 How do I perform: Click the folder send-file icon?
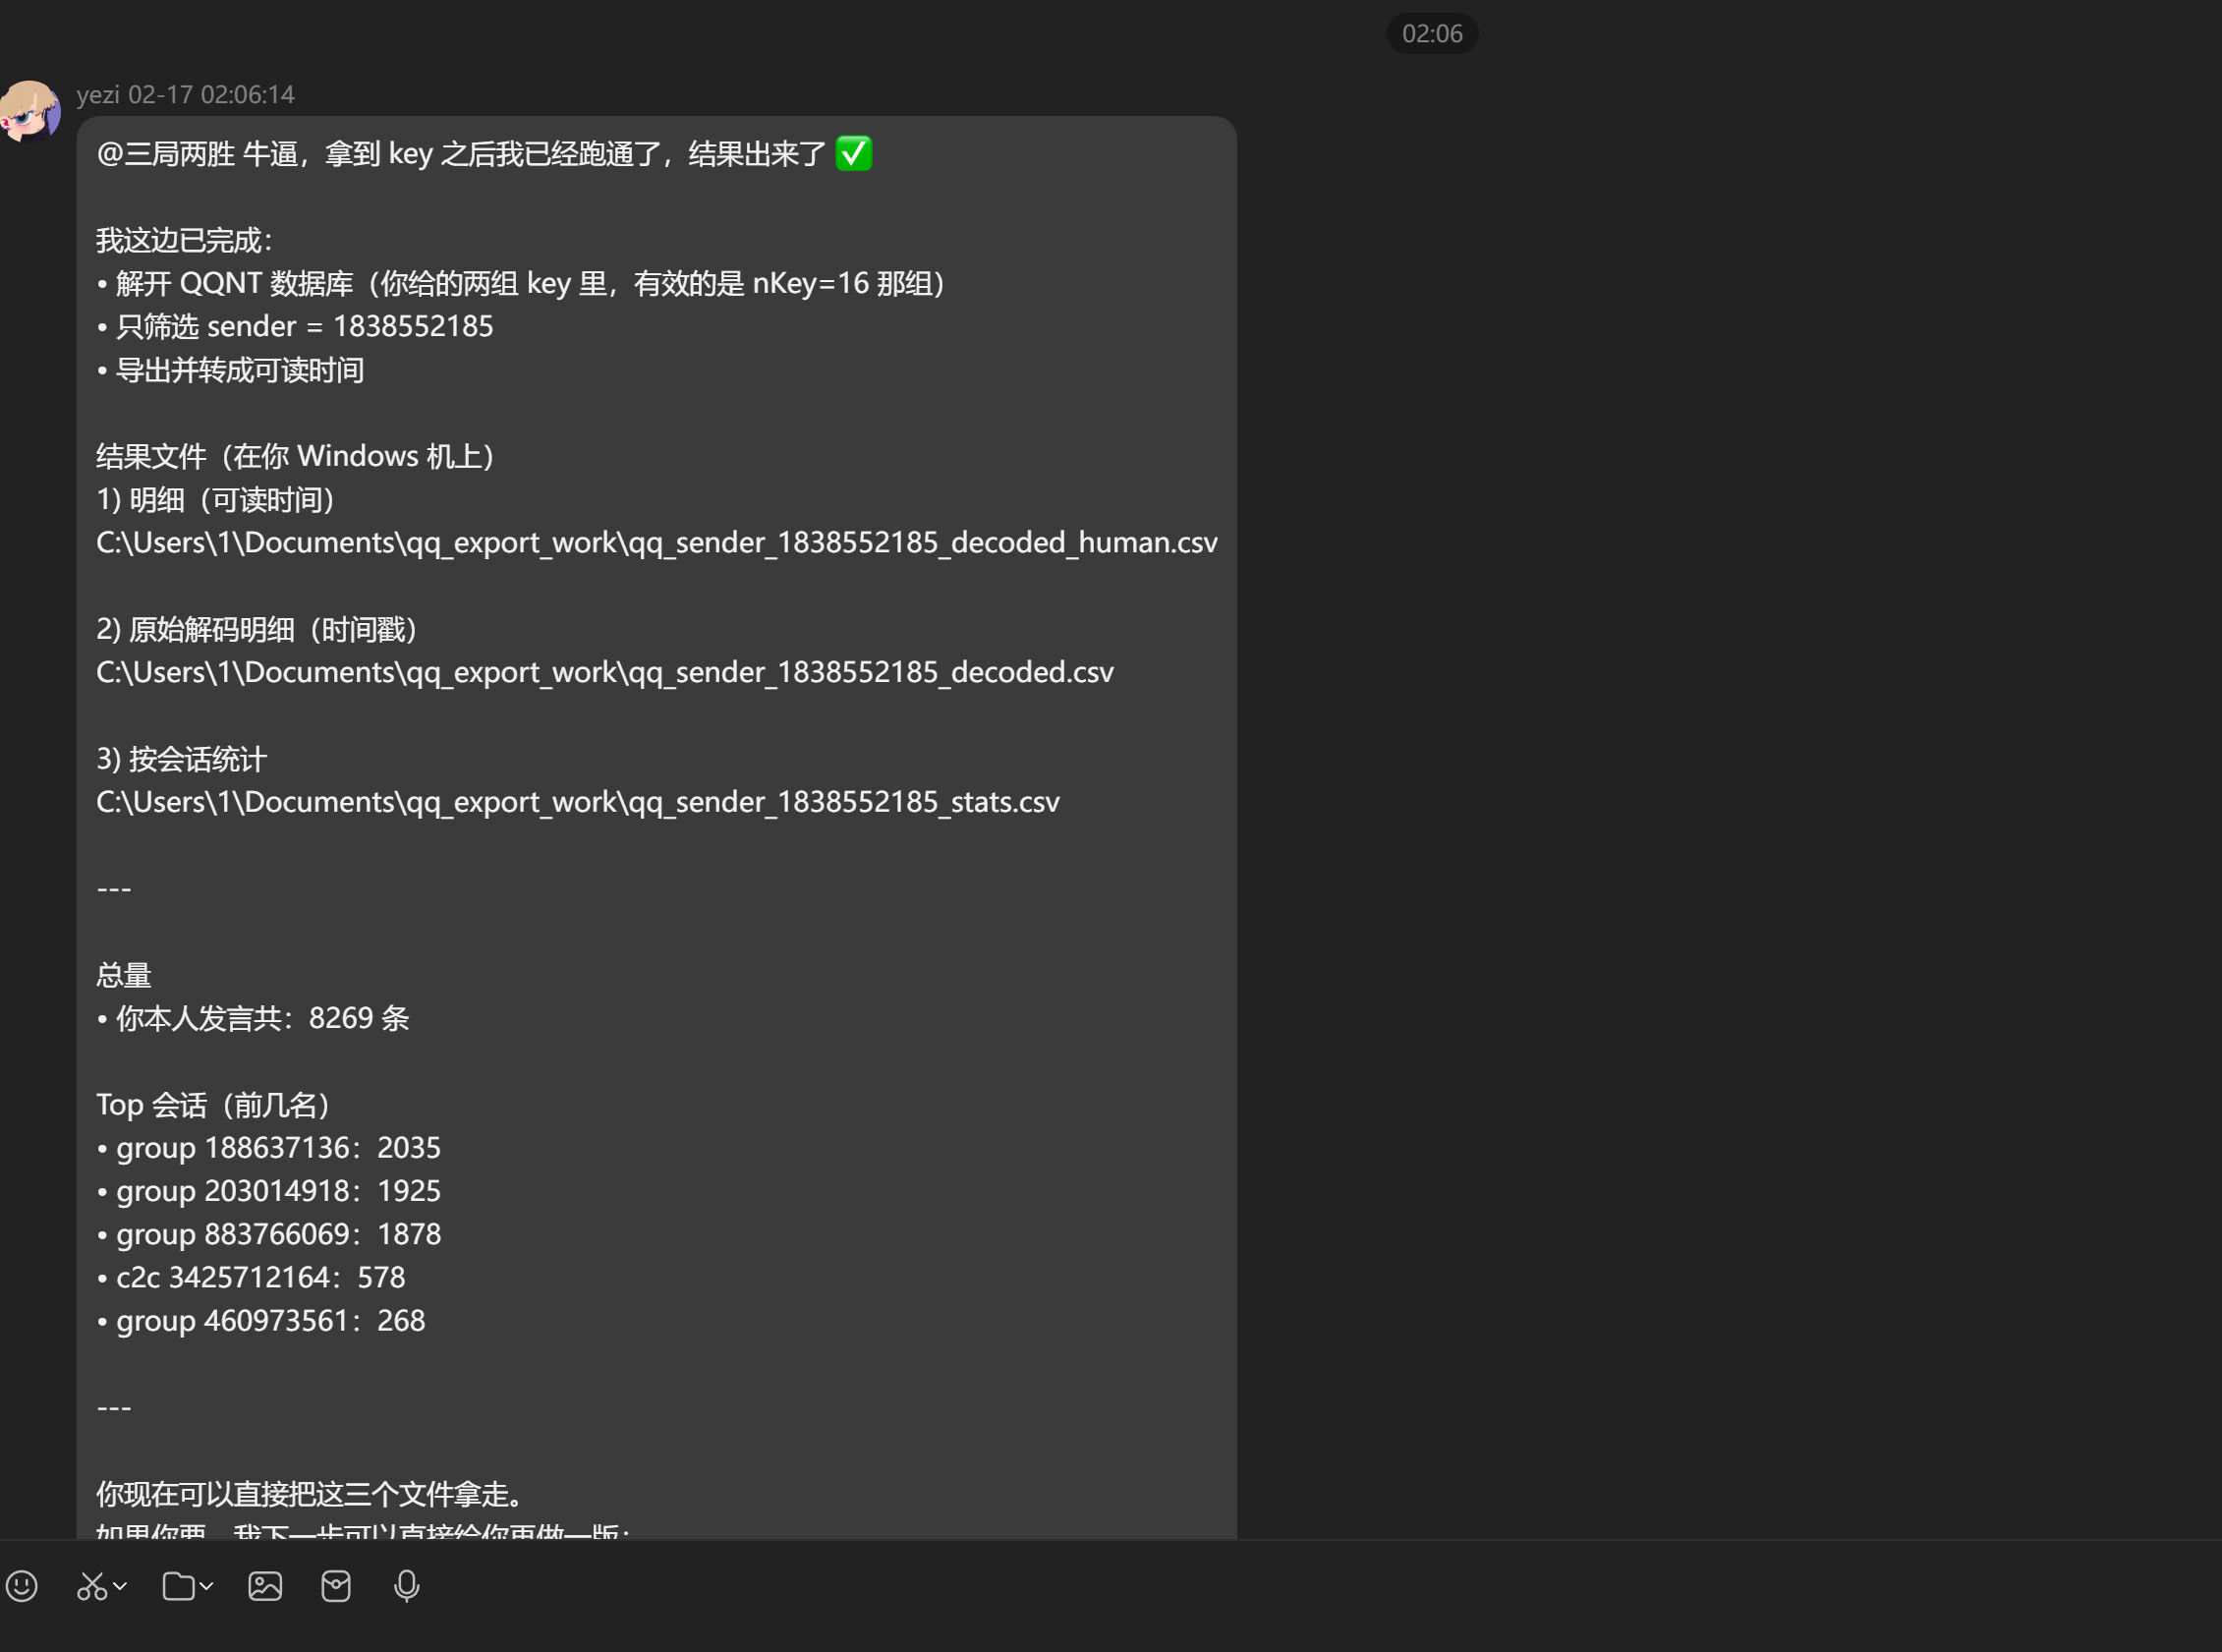pos(178,1586)
